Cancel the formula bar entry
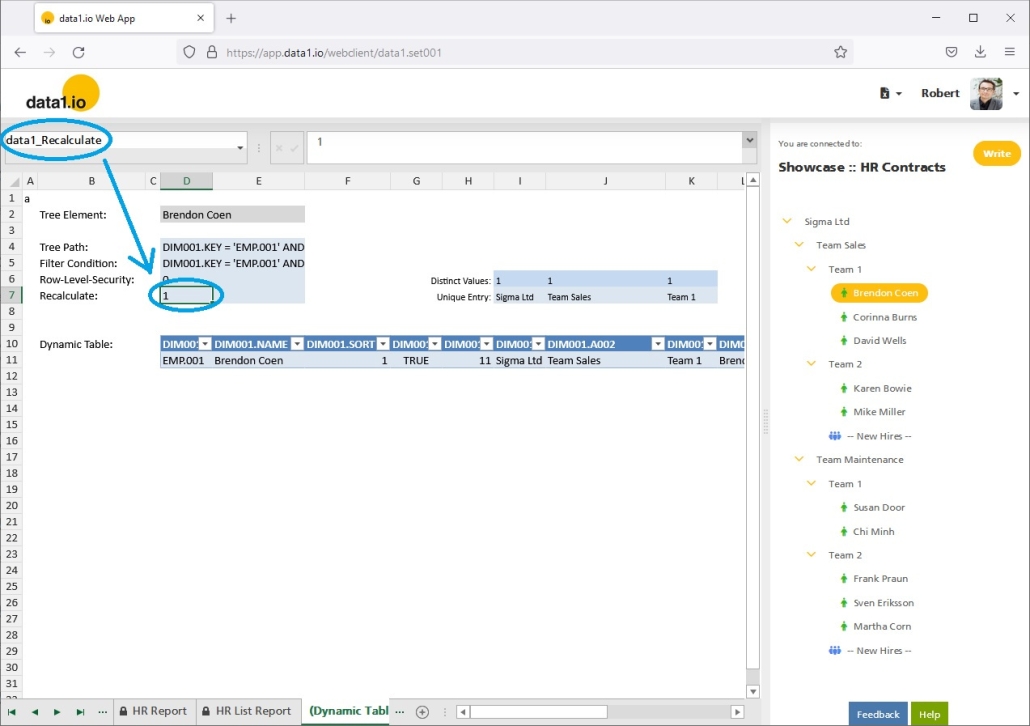This screenshot has height=726, width=1030. tap(279, 148)
